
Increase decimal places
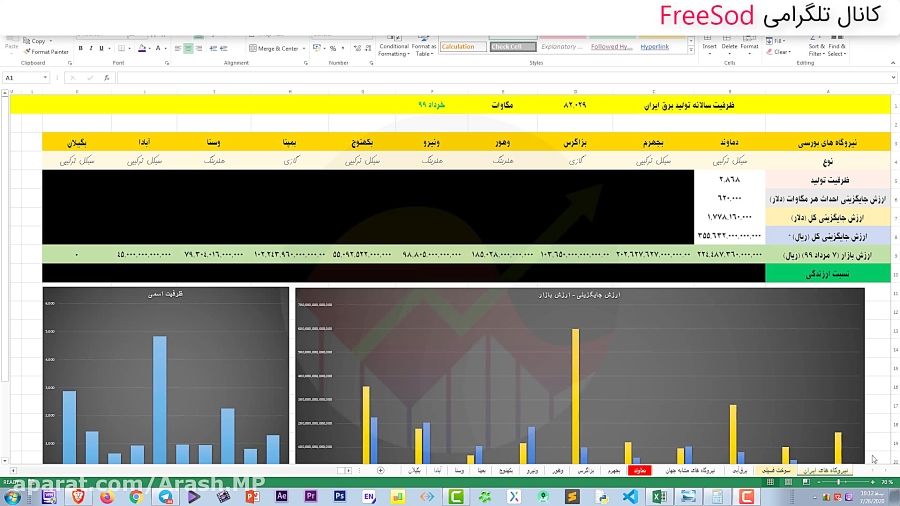click(357, 49)
